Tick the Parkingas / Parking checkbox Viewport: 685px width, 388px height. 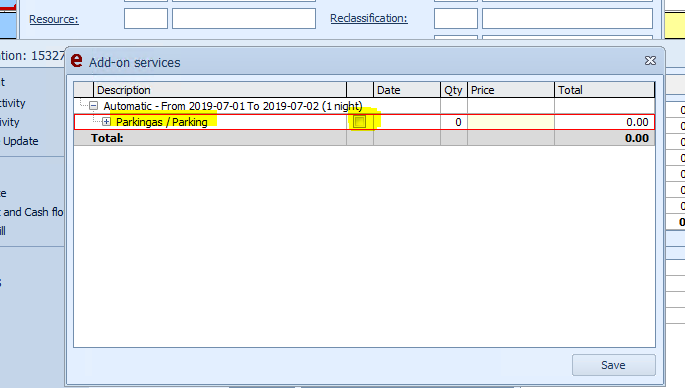[360, 122]
